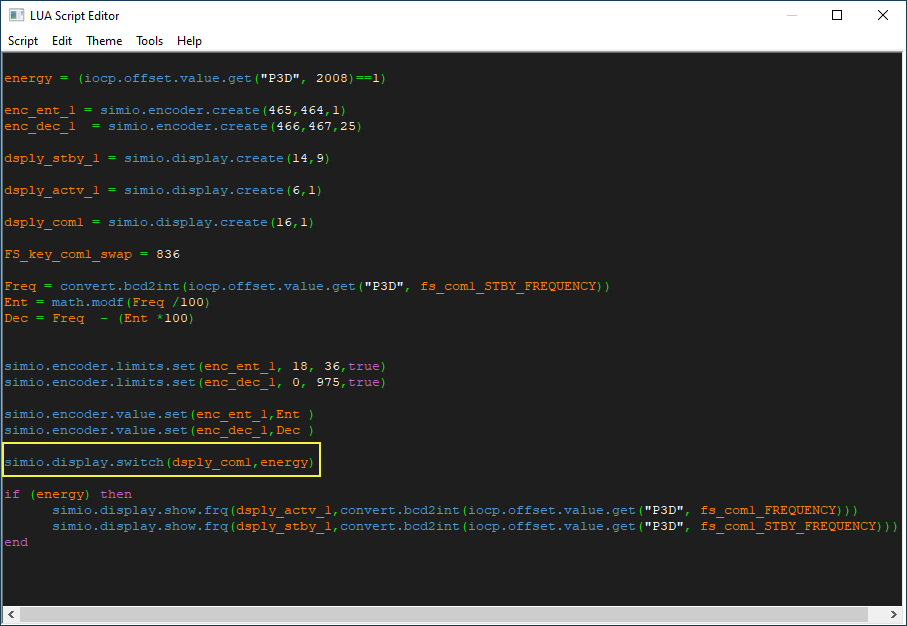Click the number 2008 in energy line
Viewport: 907px width, 626px height.
coord(331,78)
